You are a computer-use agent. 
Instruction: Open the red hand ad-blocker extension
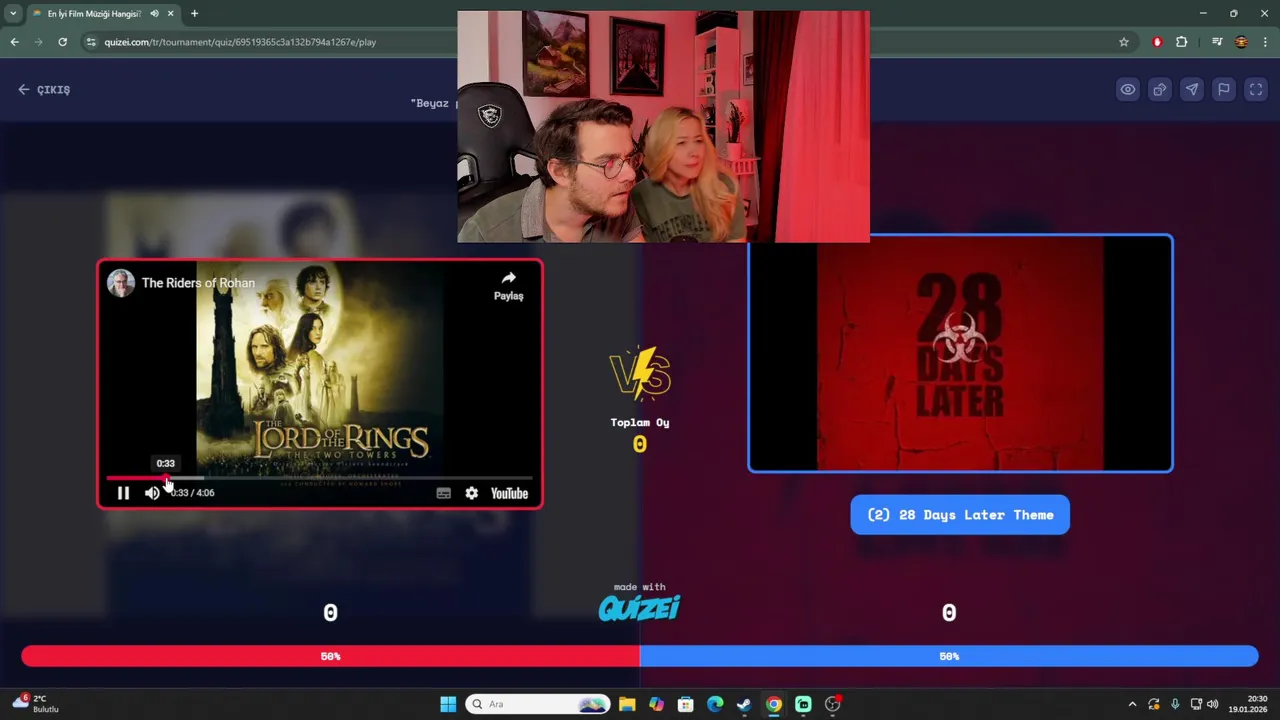(x=1157, y=42)
